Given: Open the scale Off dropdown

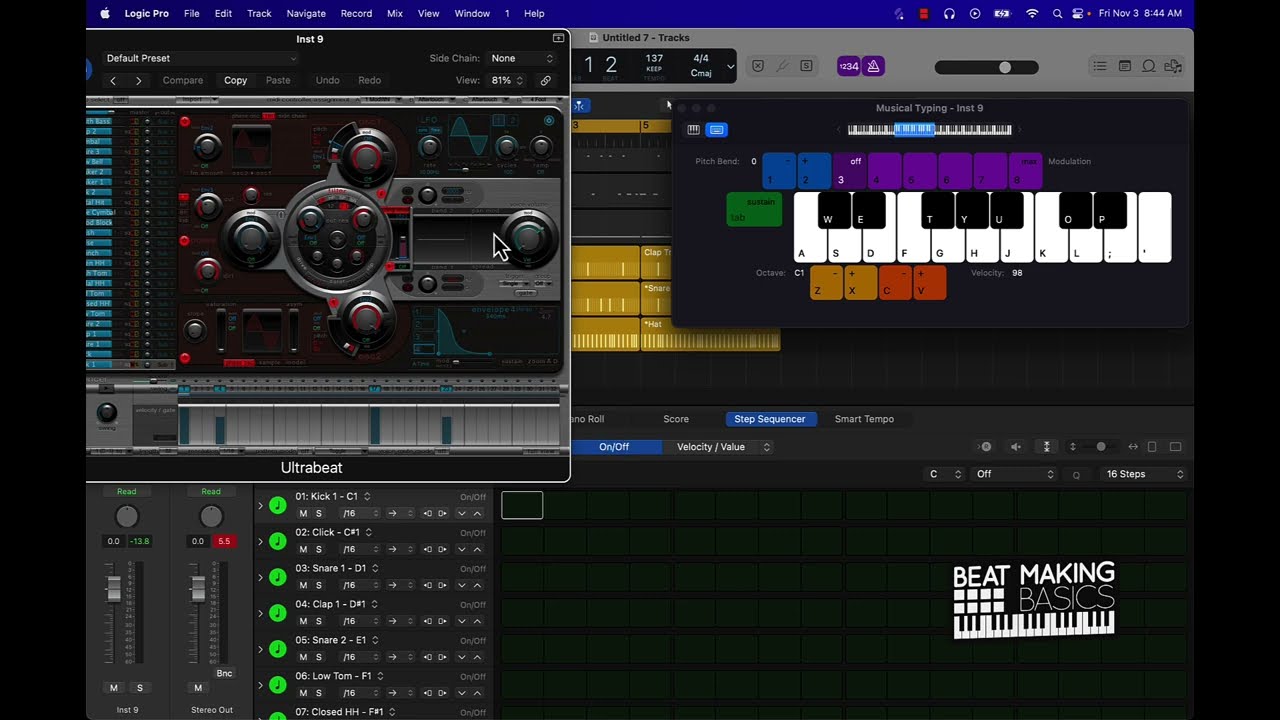Looking at the screenshot, I should pos(1014,474).
